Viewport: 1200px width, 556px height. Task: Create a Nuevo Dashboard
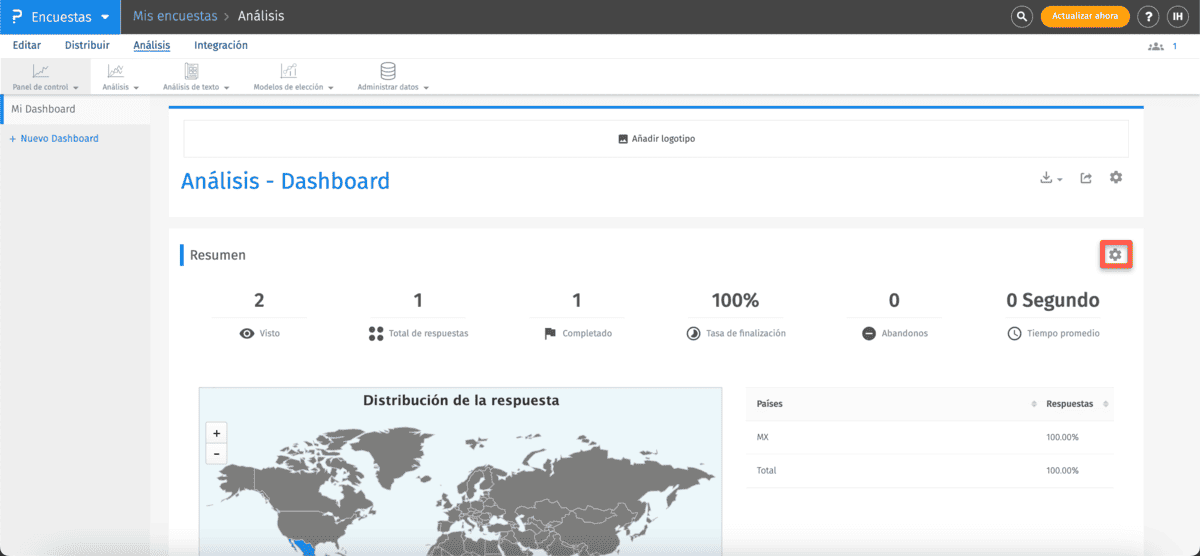point(54,138)
